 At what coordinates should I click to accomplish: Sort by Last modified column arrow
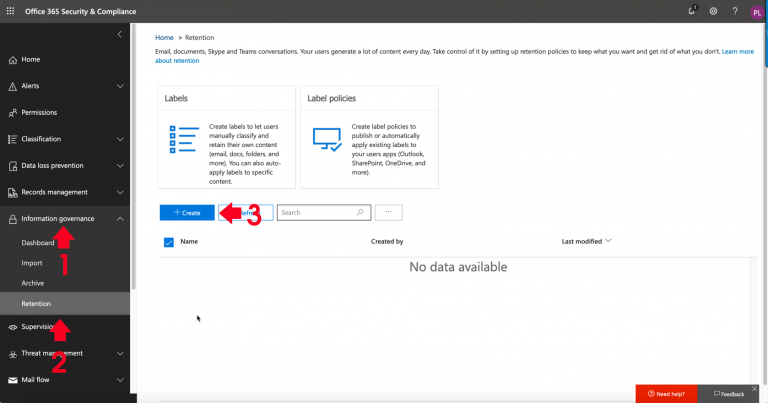pos(608,240)
